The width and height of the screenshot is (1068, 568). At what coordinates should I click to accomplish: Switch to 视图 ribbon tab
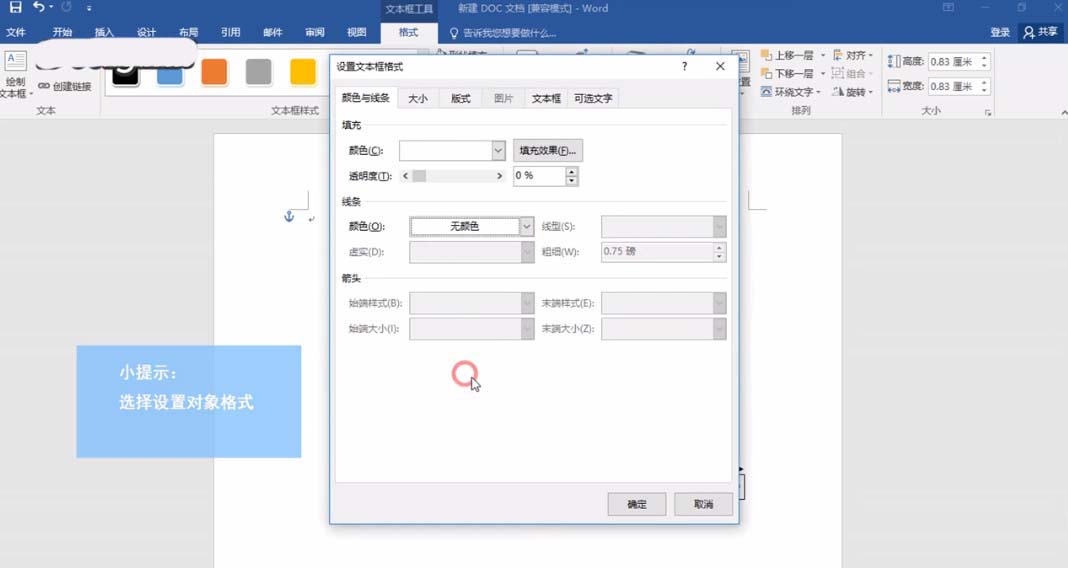pos(356,32)
